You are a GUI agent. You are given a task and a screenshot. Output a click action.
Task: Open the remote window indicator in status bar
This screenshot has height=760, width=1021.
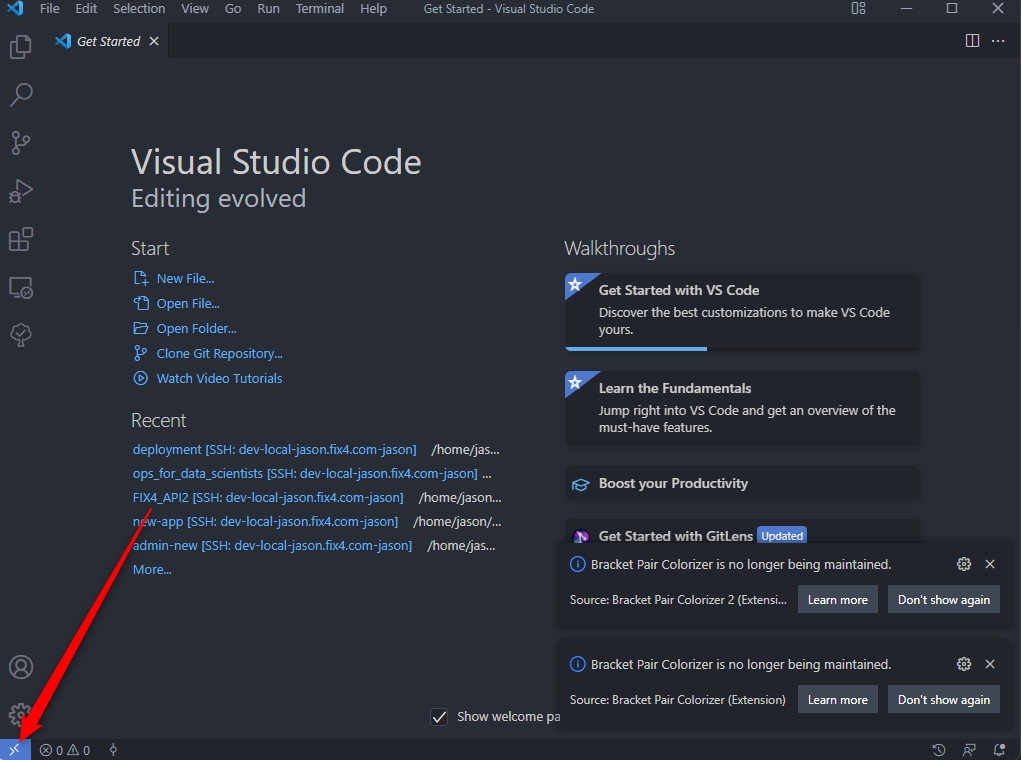click(14, 750)
